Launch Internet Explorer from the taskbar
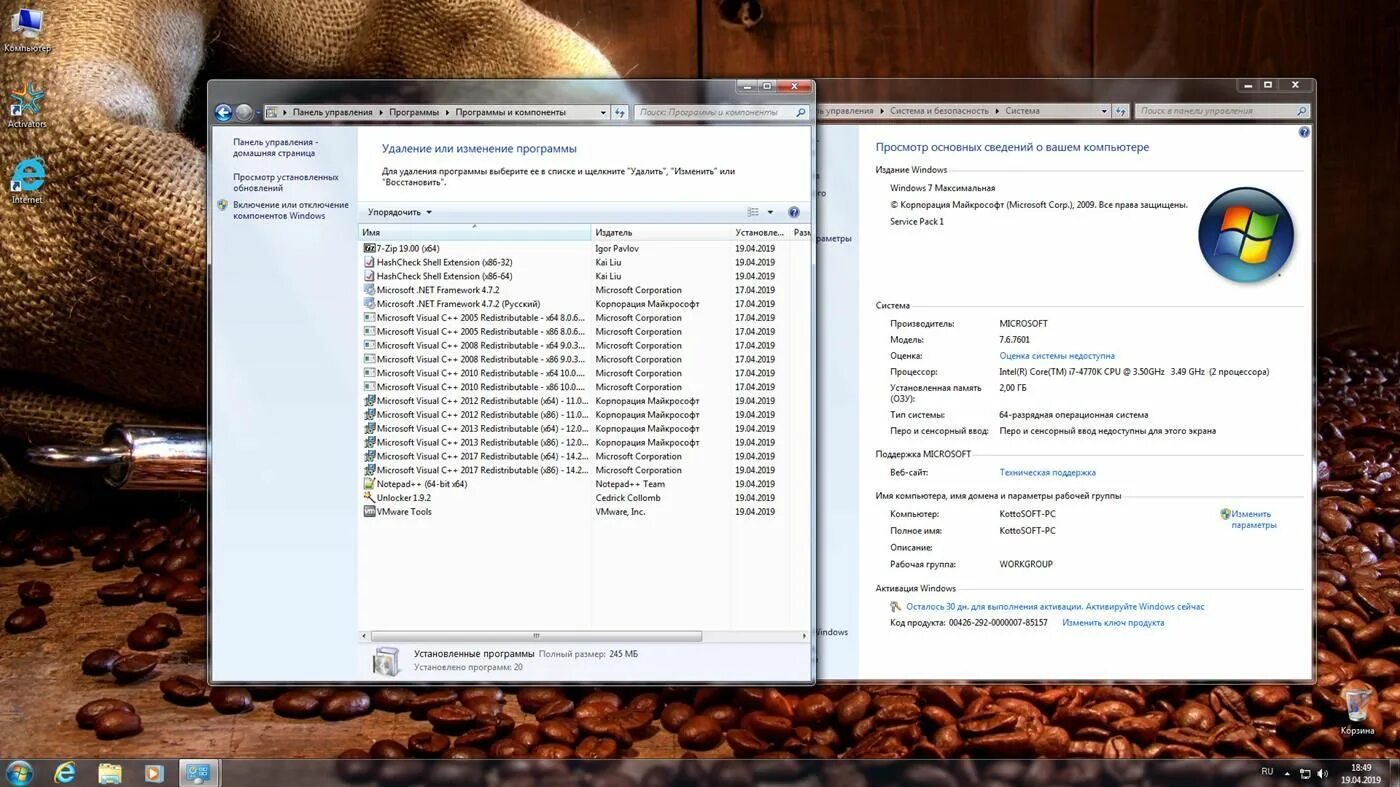1400x787 pixels. click(65, 773)
